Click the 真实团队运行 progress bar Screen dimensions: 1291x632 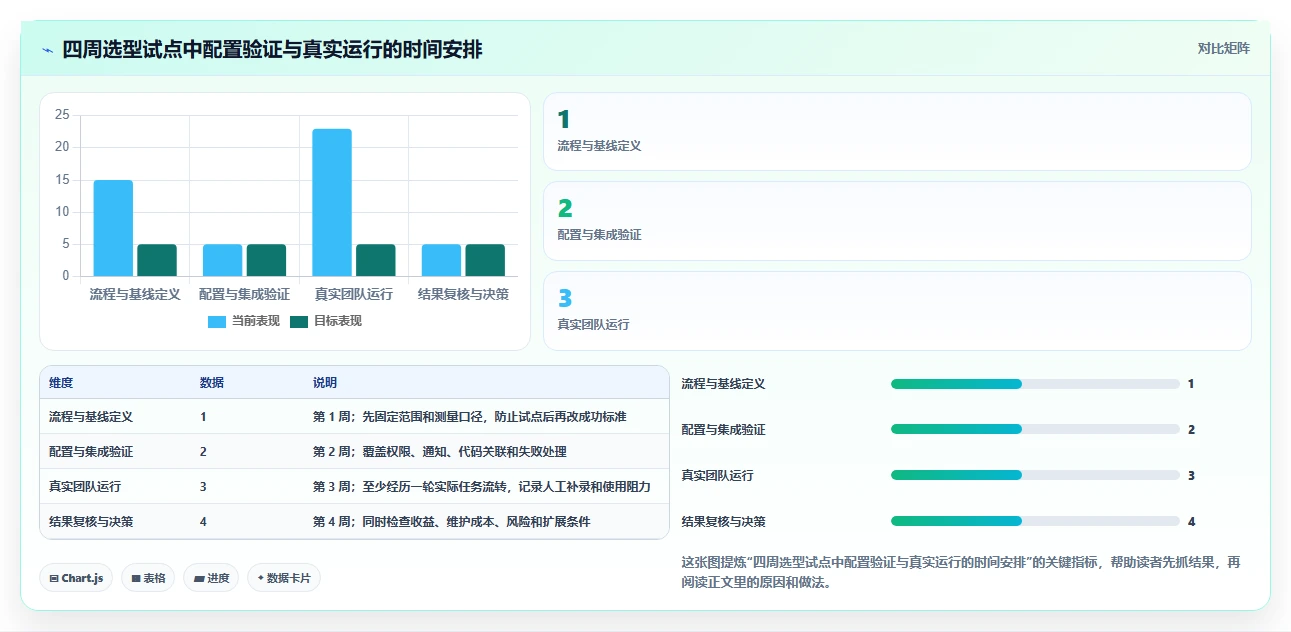[x=1035, y=475]
